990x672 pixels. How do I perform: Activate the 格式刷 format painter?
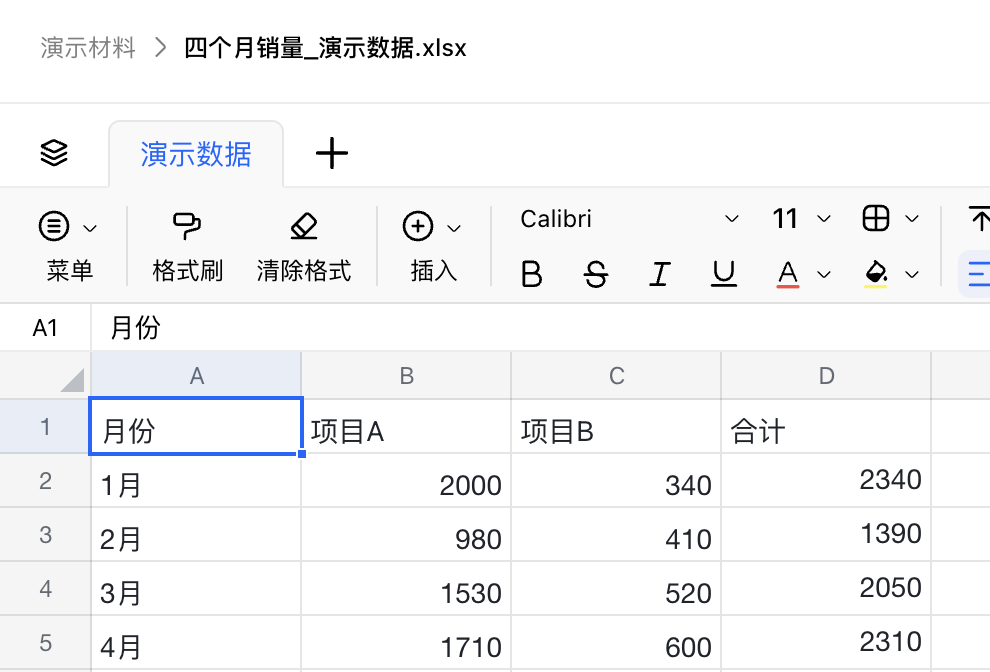pos(187,245)
